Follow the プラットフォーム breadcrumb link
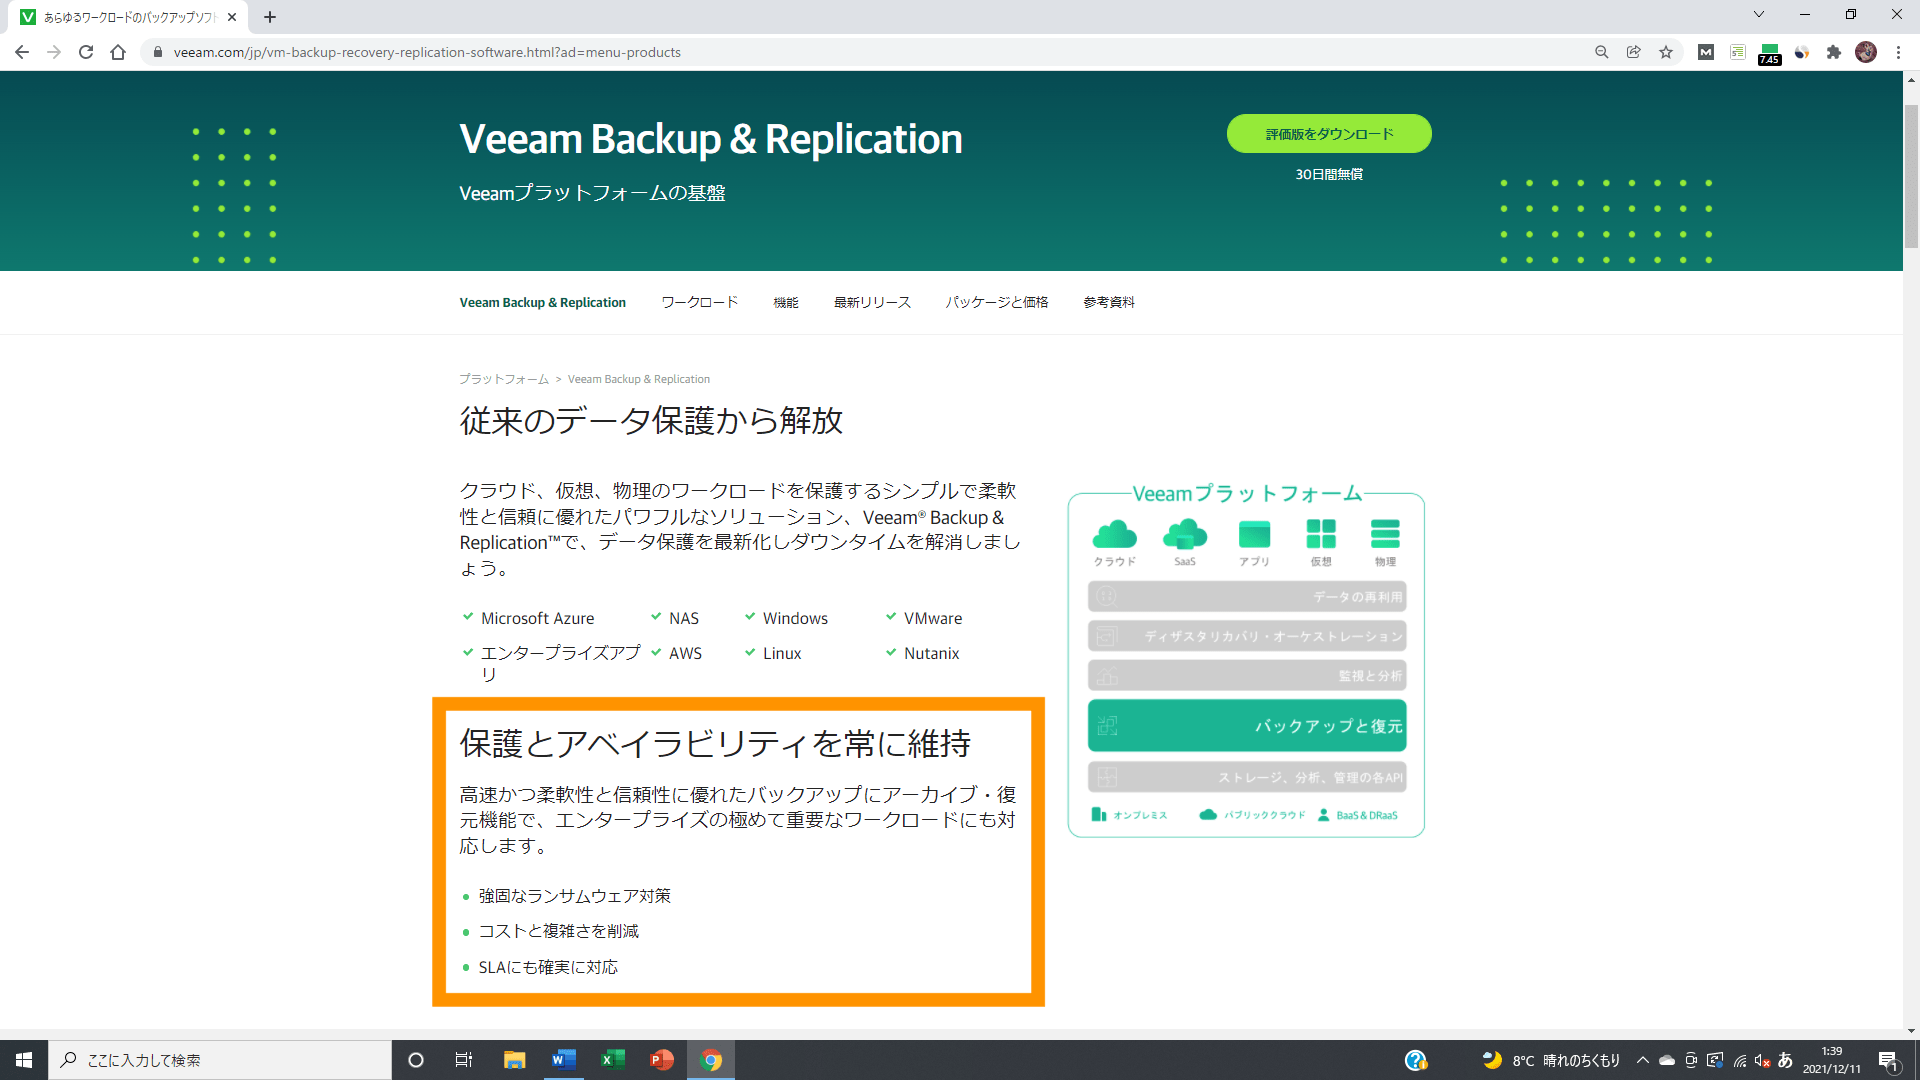Screen dimensions: 1920x1080 pos(504,379)
